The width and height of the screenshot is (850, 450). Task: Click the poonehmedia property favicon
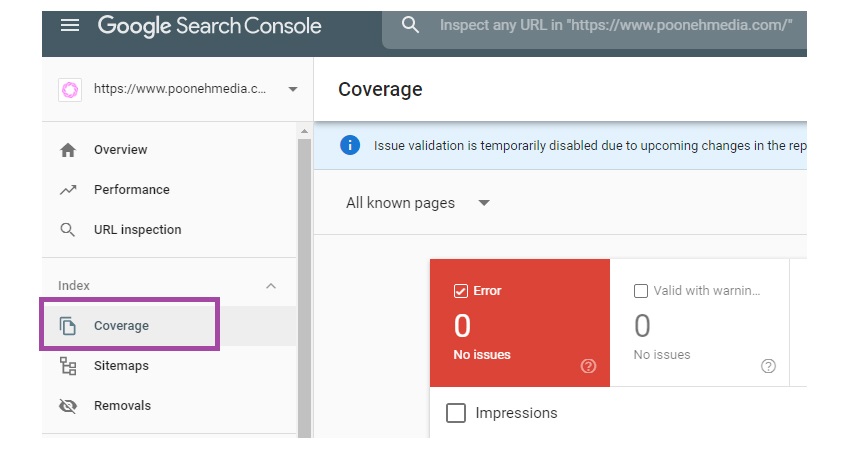(70, 89)
